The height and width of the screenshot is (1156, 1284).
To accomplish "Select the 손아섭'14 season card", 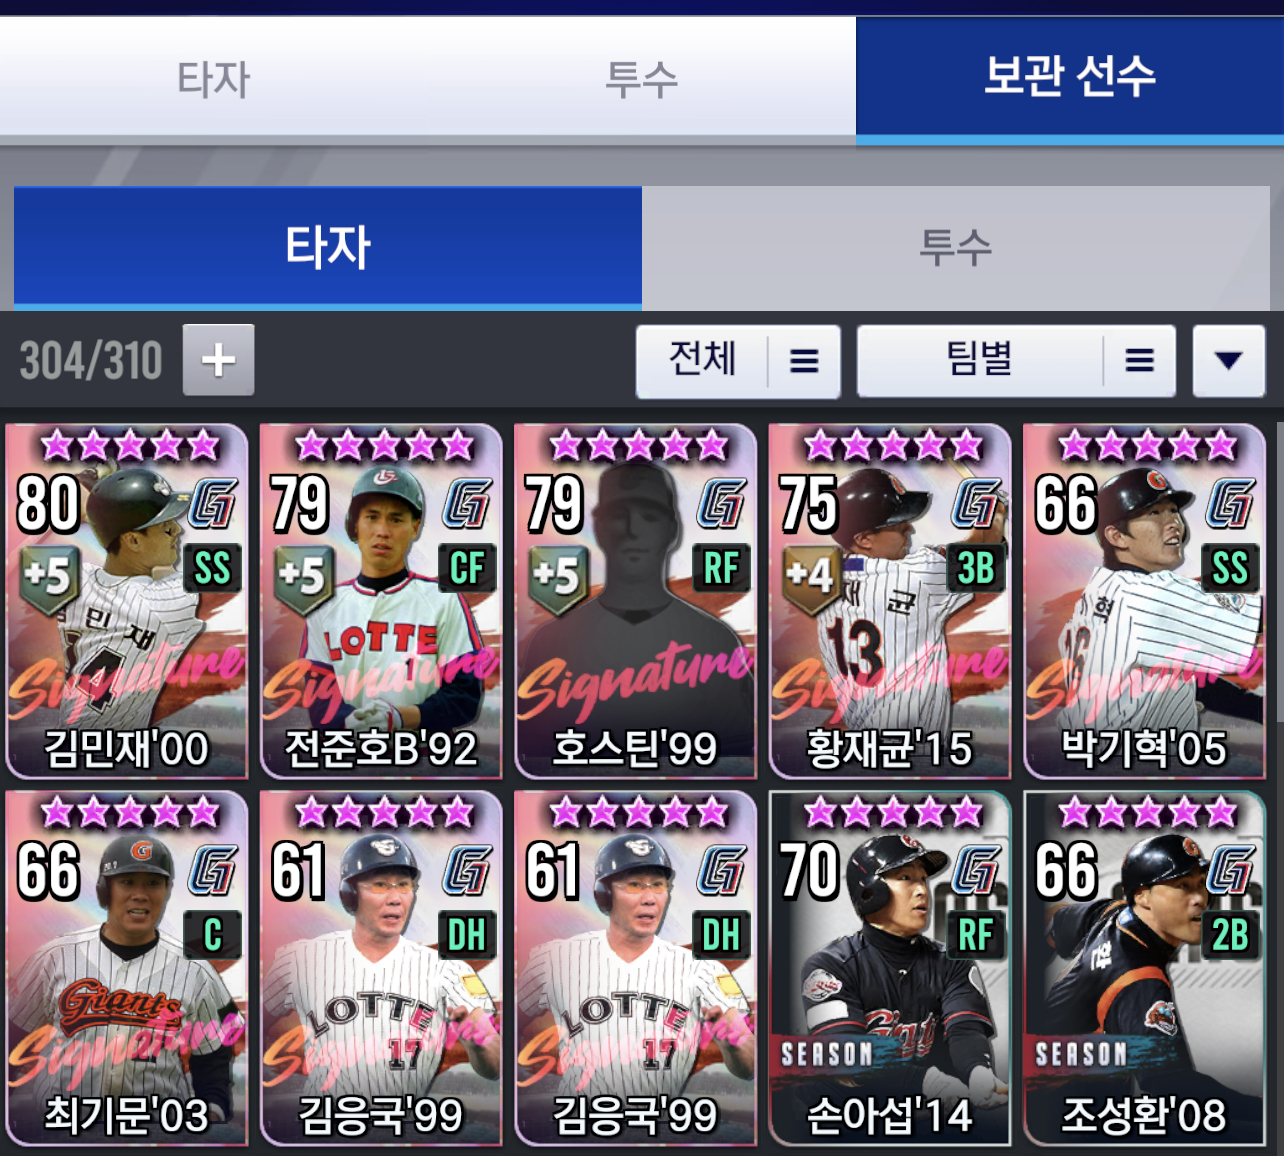I will [x=890, y=968].
